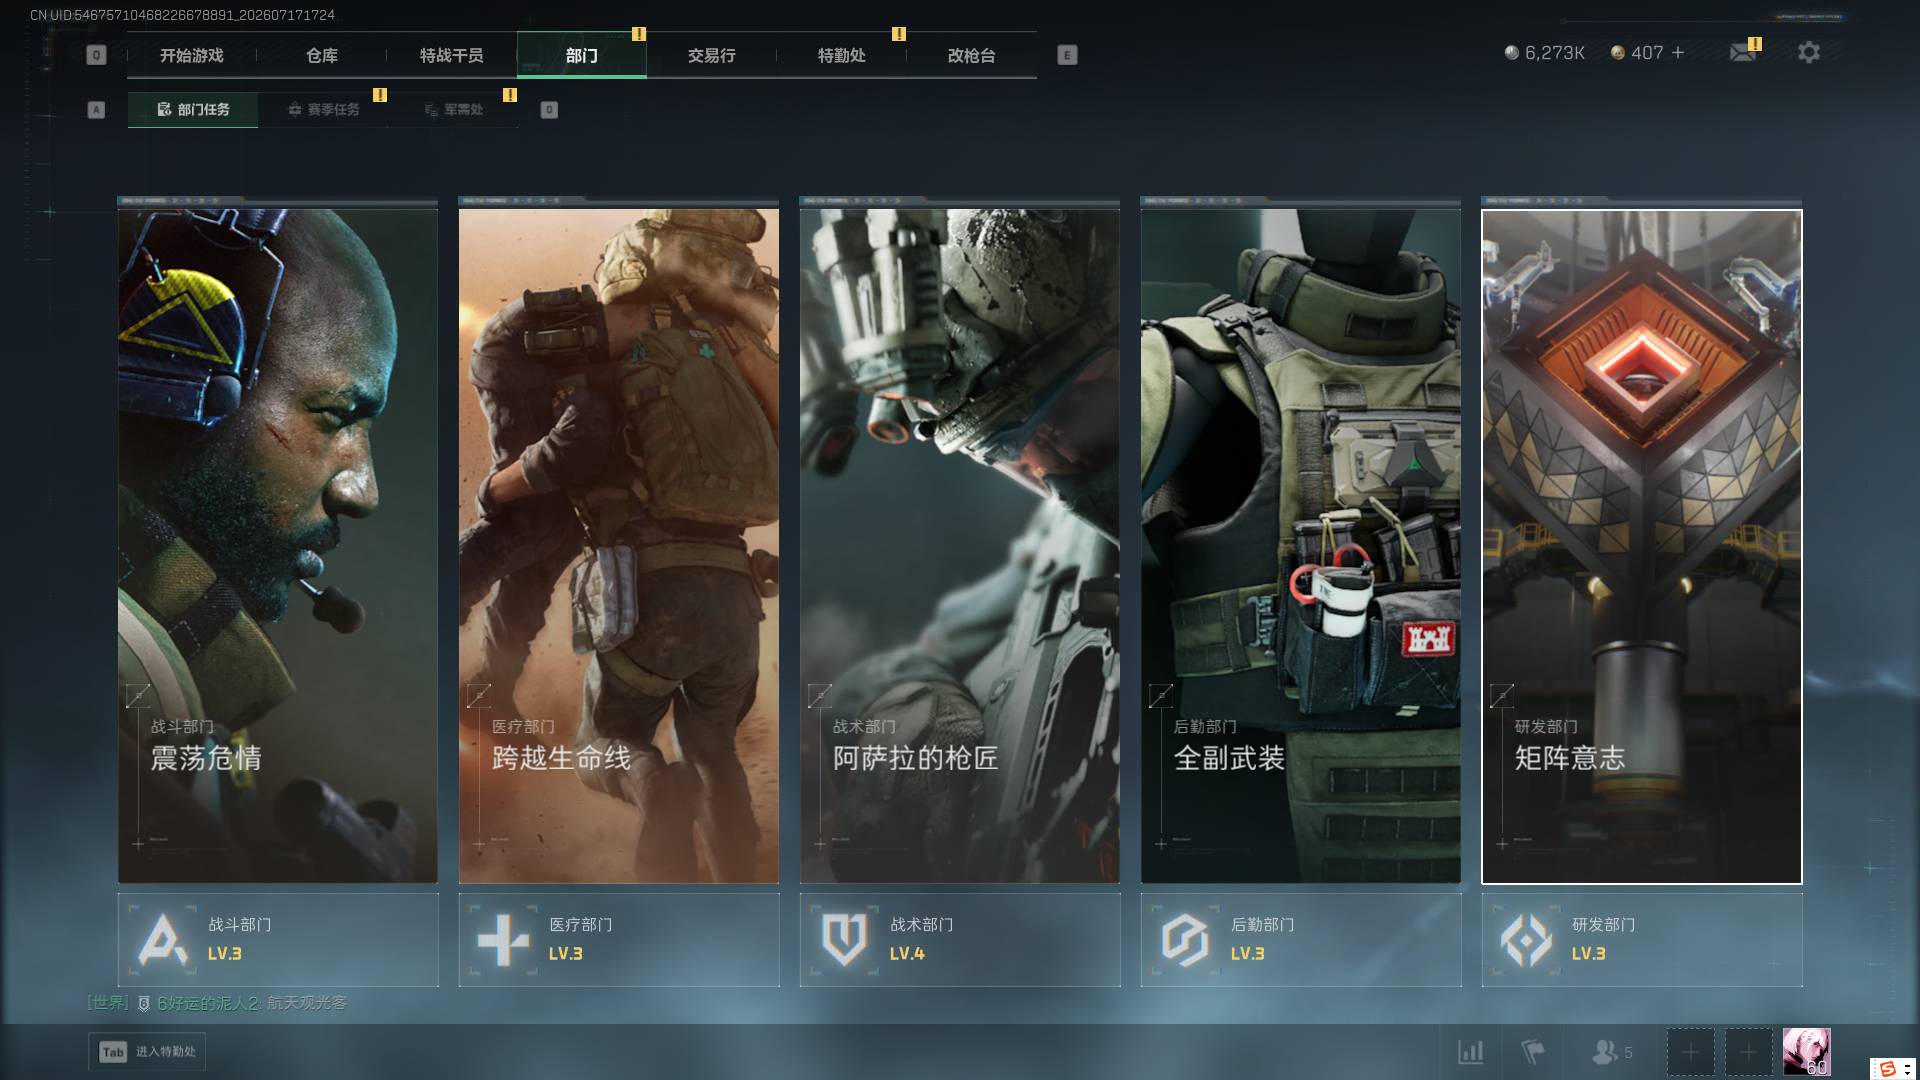Click the logistics department hexagon icon
This screenshot has height=1080, width=1920.
coord(1185,940)
